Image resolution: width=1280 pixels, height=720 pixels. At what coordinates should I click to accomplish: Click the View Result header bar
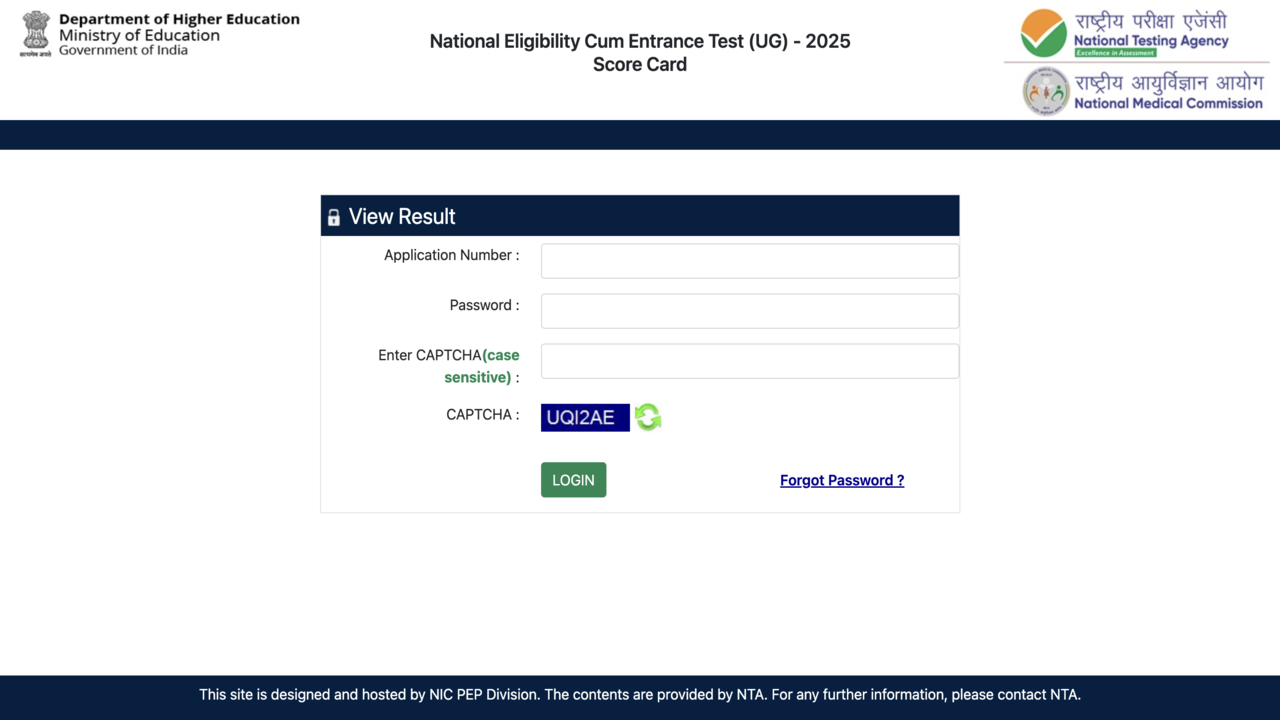(640, 216)
